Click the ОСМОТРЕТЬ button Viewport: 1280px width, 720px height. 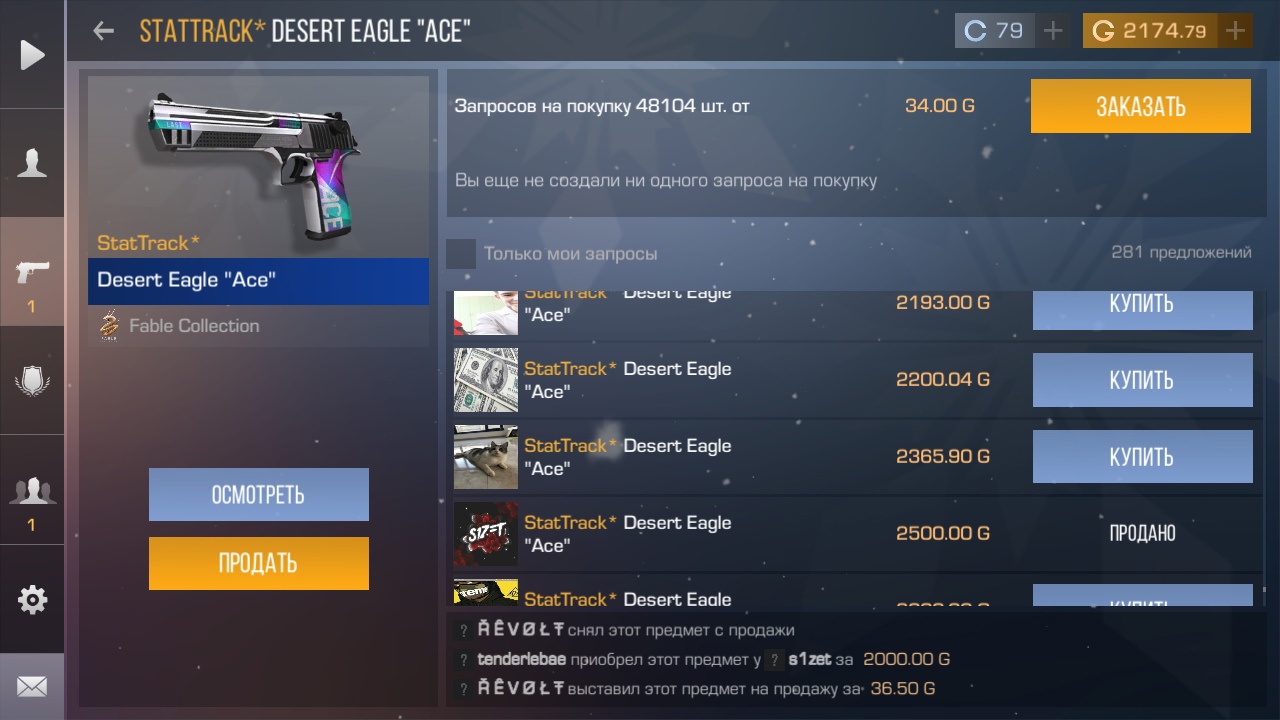(259, 494)
